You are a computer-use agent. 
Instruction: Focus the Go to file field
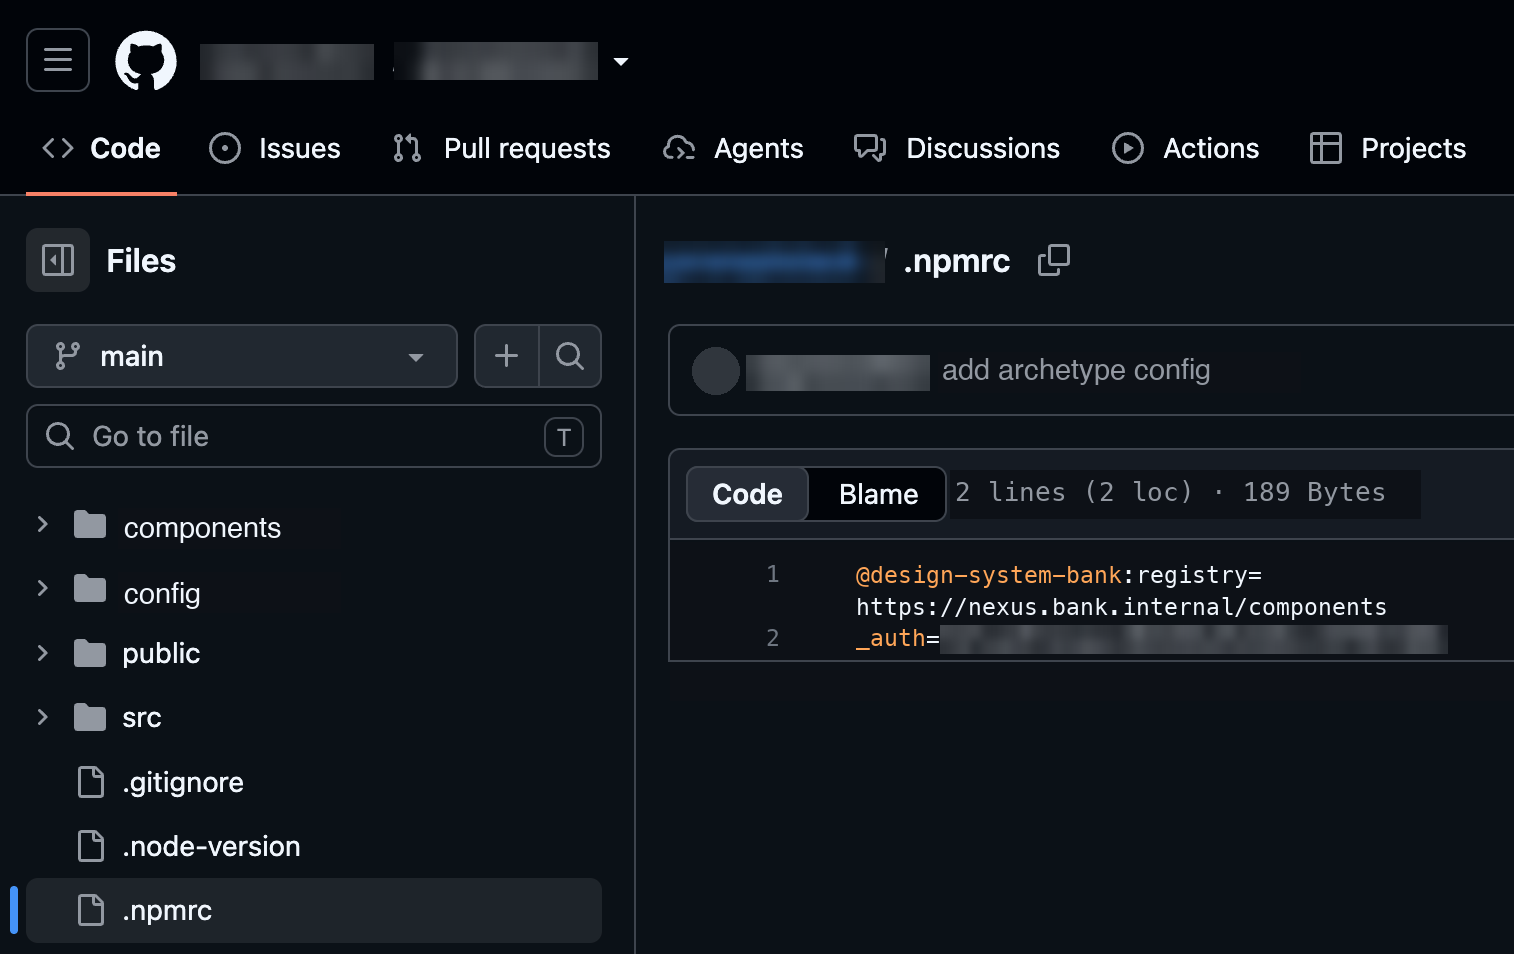(x=314, y=436)
